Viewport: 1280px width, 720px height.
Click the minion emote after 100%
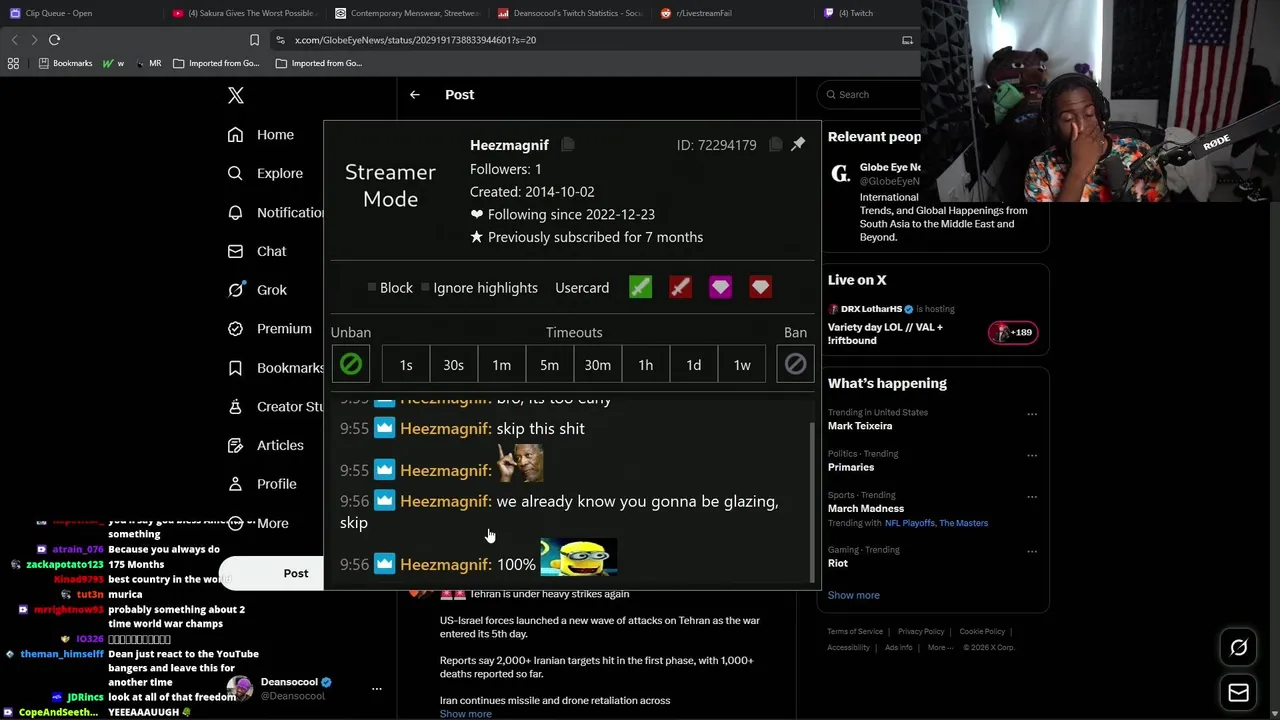point(579,558)
